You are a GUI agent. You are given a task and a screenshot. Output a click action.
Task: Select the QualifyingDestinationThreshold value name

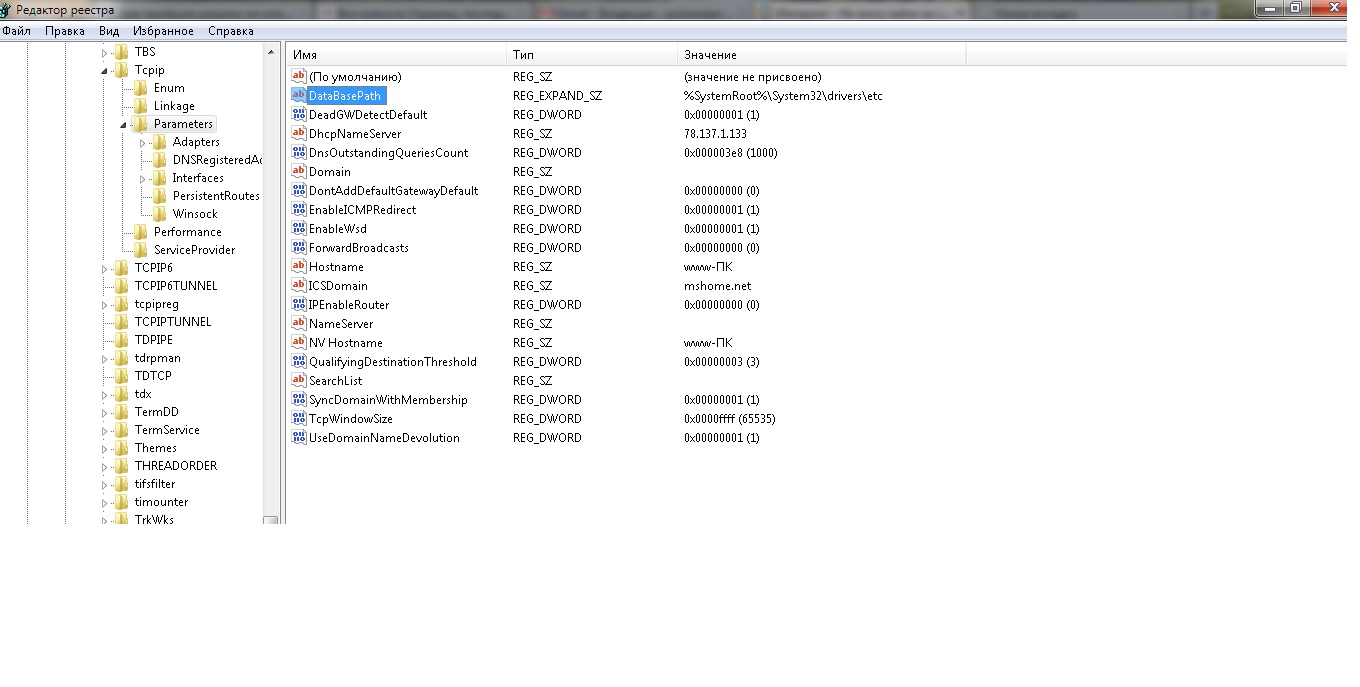click(x=393, y=361)
